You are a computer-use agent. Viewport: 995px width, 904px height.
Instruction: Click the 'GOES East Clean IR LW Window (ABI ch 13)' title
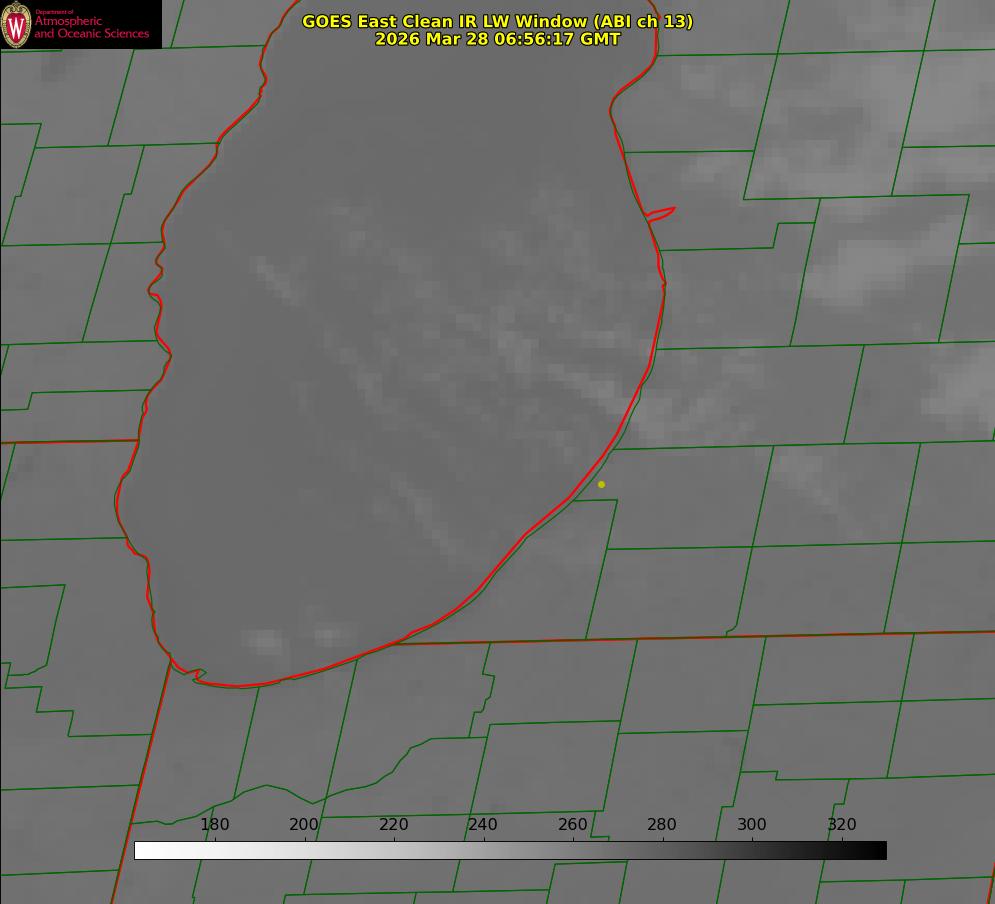(x=498, y=21)
